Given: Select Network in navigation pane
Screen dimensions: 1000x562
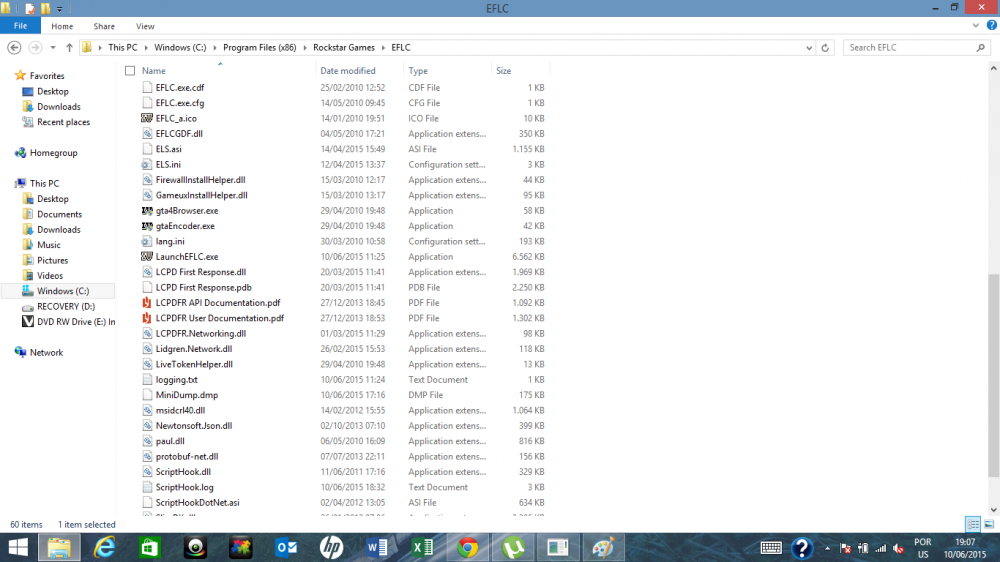Looking at the screenshot, I should point(46,353).
